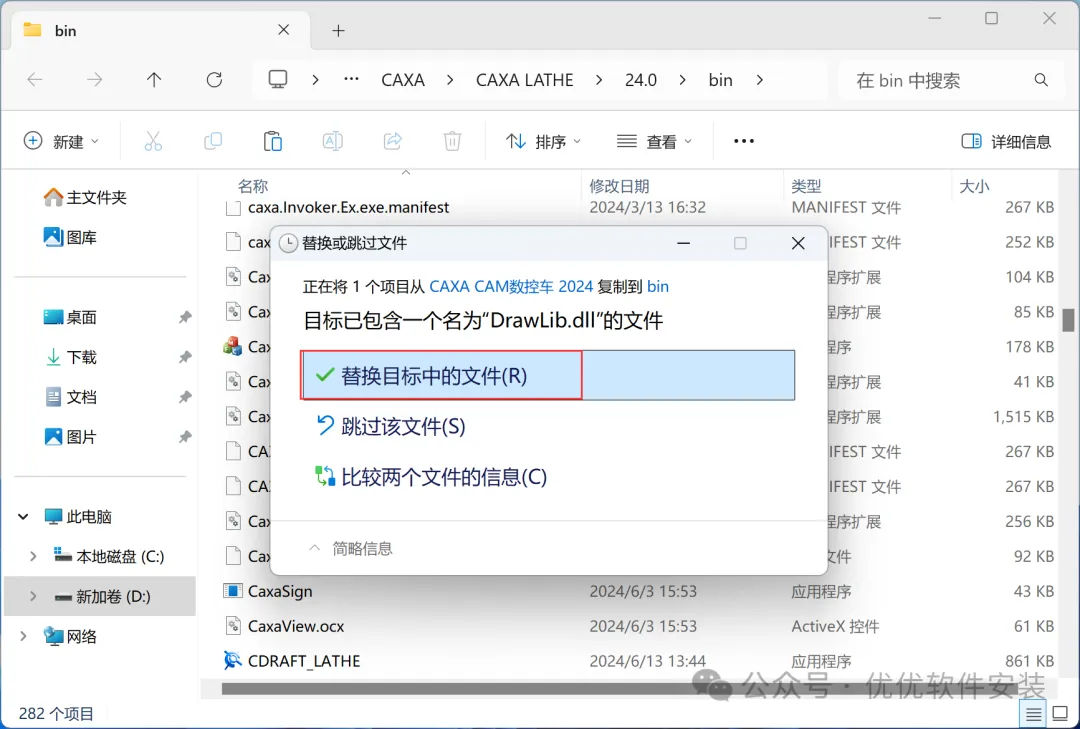Collapse details via 简略信息 chevron
Viewport: 1080px width, 729px height.
point(315,548)
